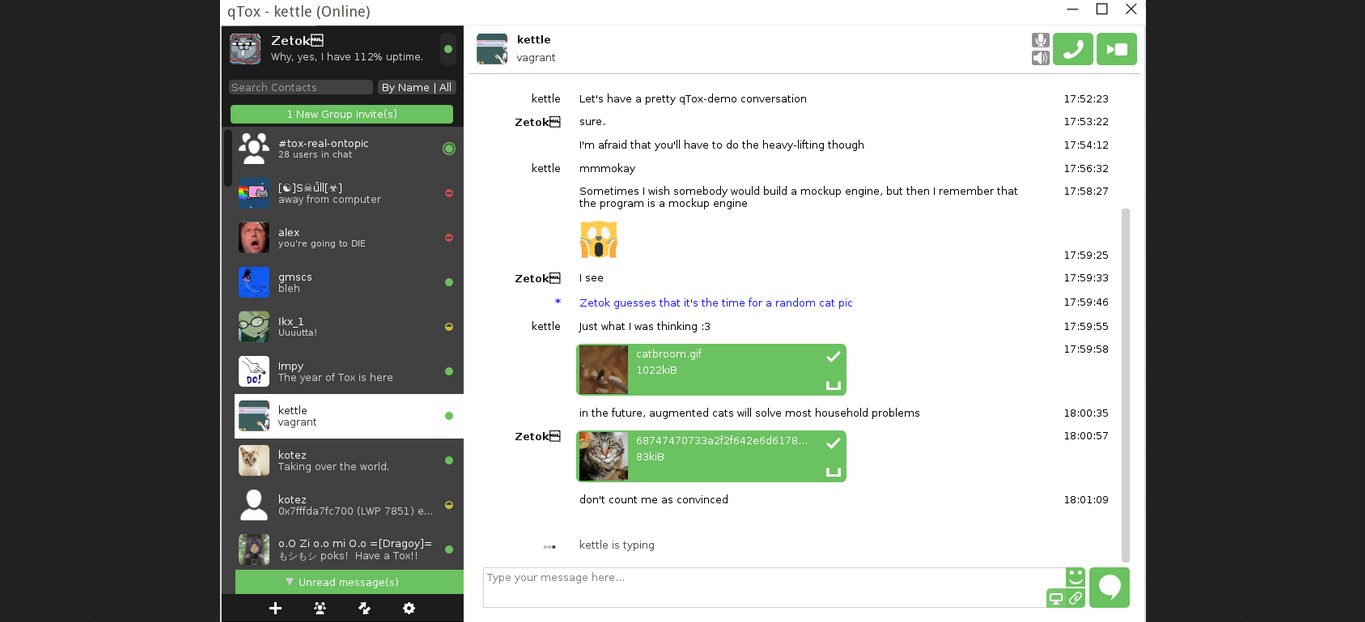Send a screenshot via the monitor icon
This screenshot has width=1365, height=622.
click(1057, 598)
